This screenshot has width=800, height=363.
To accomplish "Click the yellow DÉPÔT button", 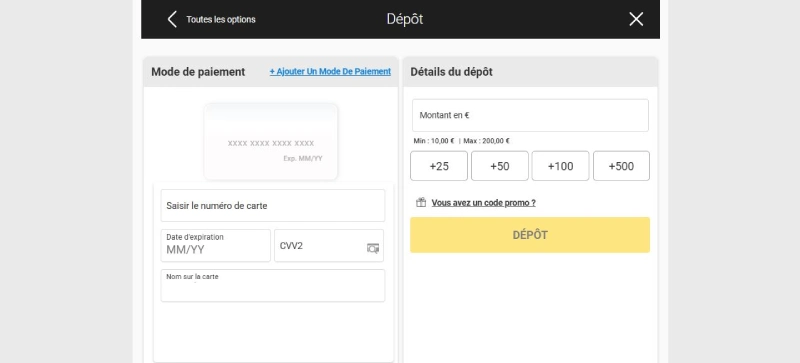I will pos(530,235).
